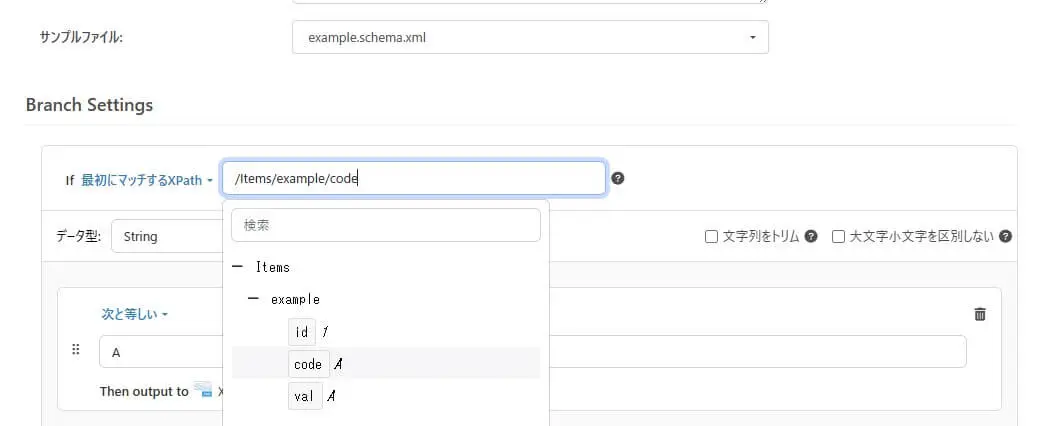Select the id node in the tree
The width and height of the screenshot is (1039, 426).
click(302, 332)
